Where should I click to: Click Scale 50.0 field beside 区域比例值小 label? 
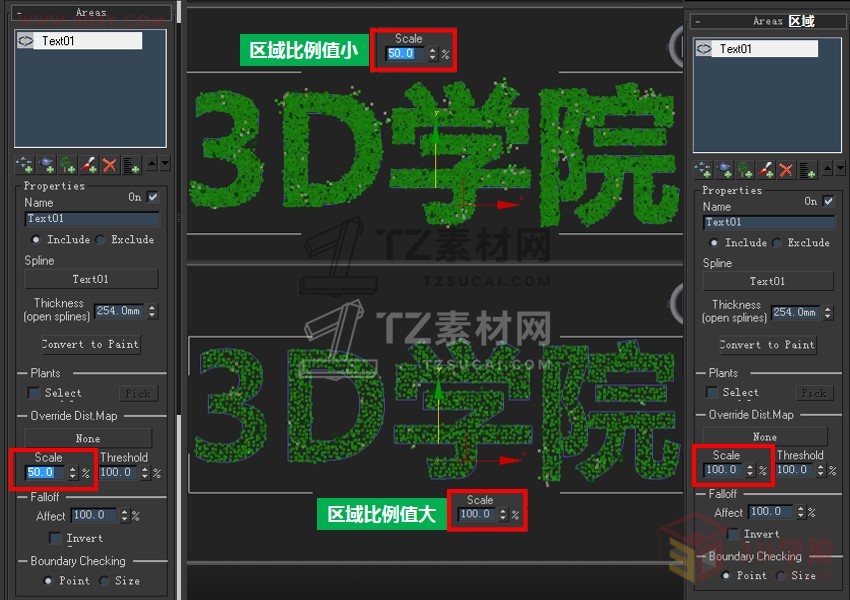pyautogui.click(x=405, y=54)
